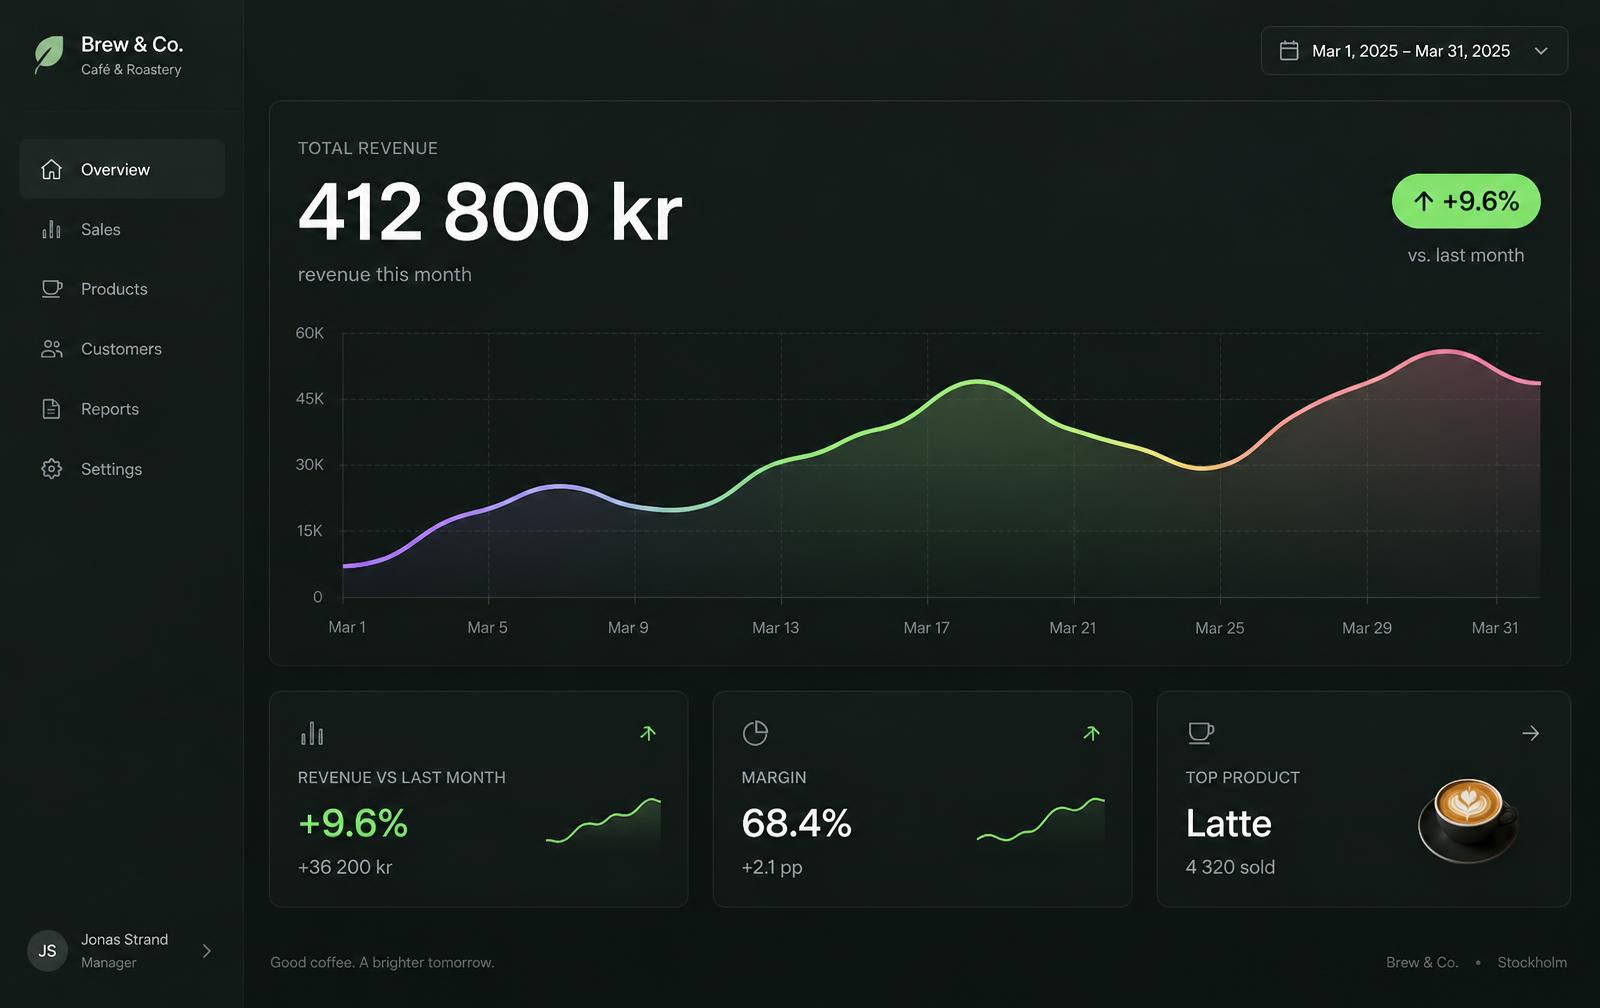Click the Products cup icon

51,289
